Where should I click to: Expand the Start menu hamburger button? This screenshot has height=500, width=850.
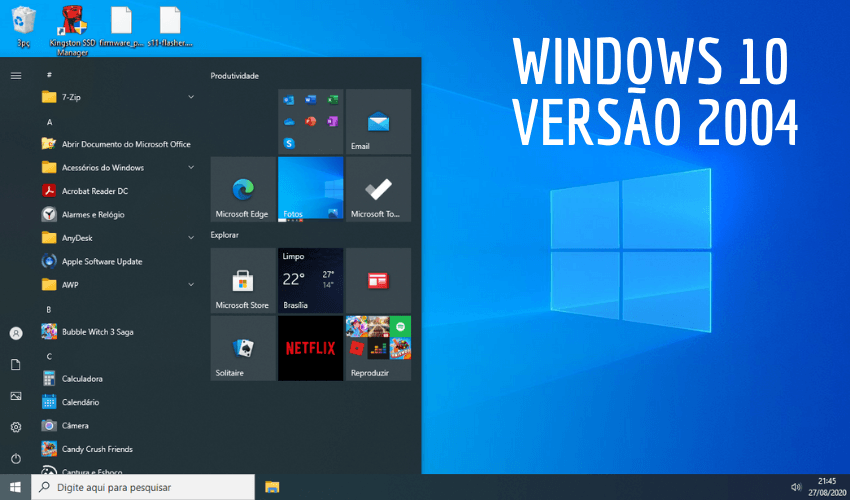[x=16, y=76]
